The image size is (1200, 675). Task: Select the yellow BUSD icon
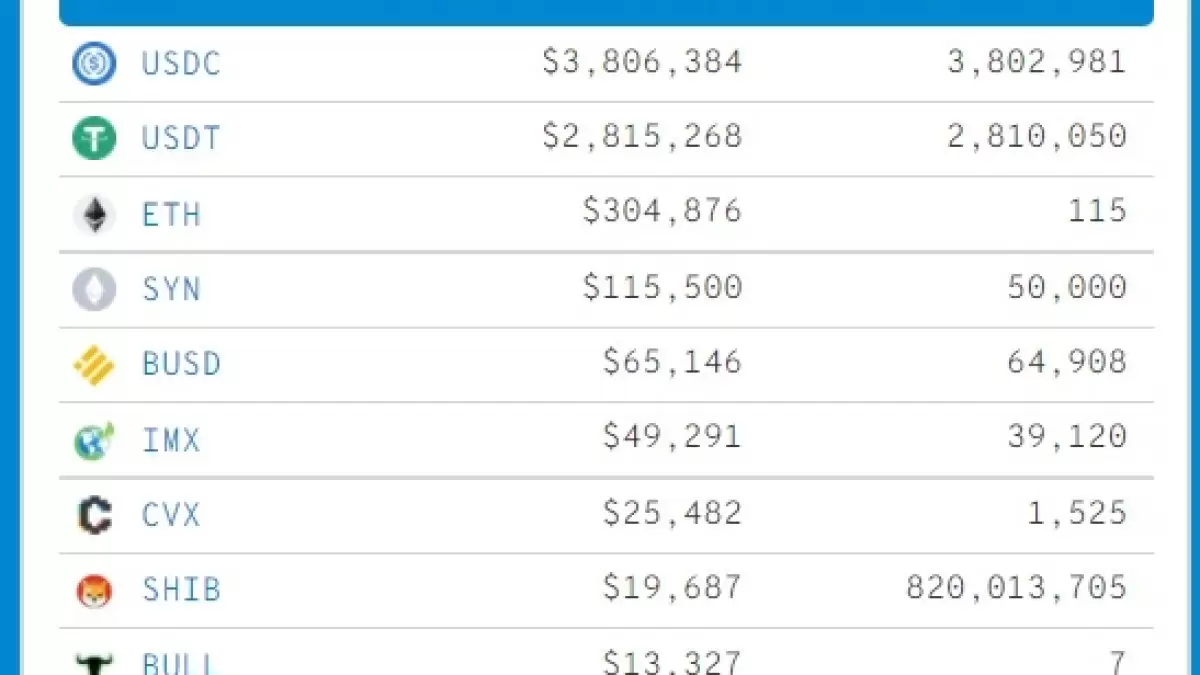click(x=94, y=365)
